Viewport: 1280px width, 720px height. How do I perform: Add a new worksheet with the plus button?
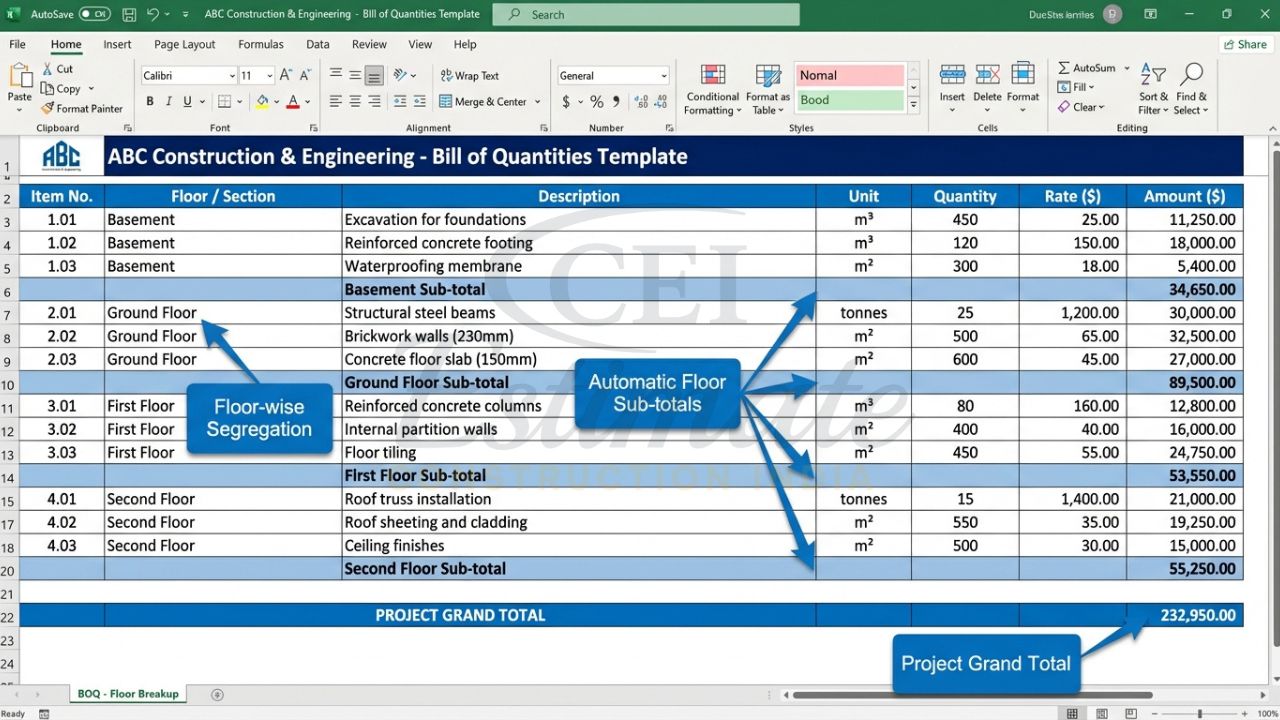pos(218,693)
